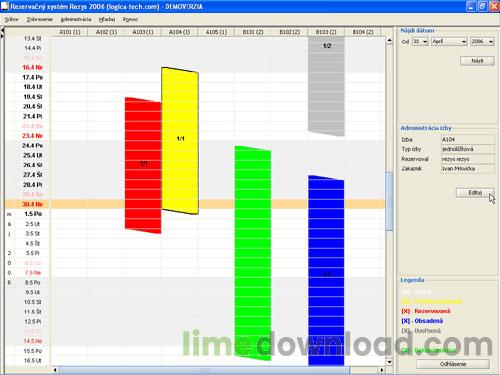Click the yellow reservation block in A104
The height and width of the screenshot is (375, 500).
(x=180, y=141)
